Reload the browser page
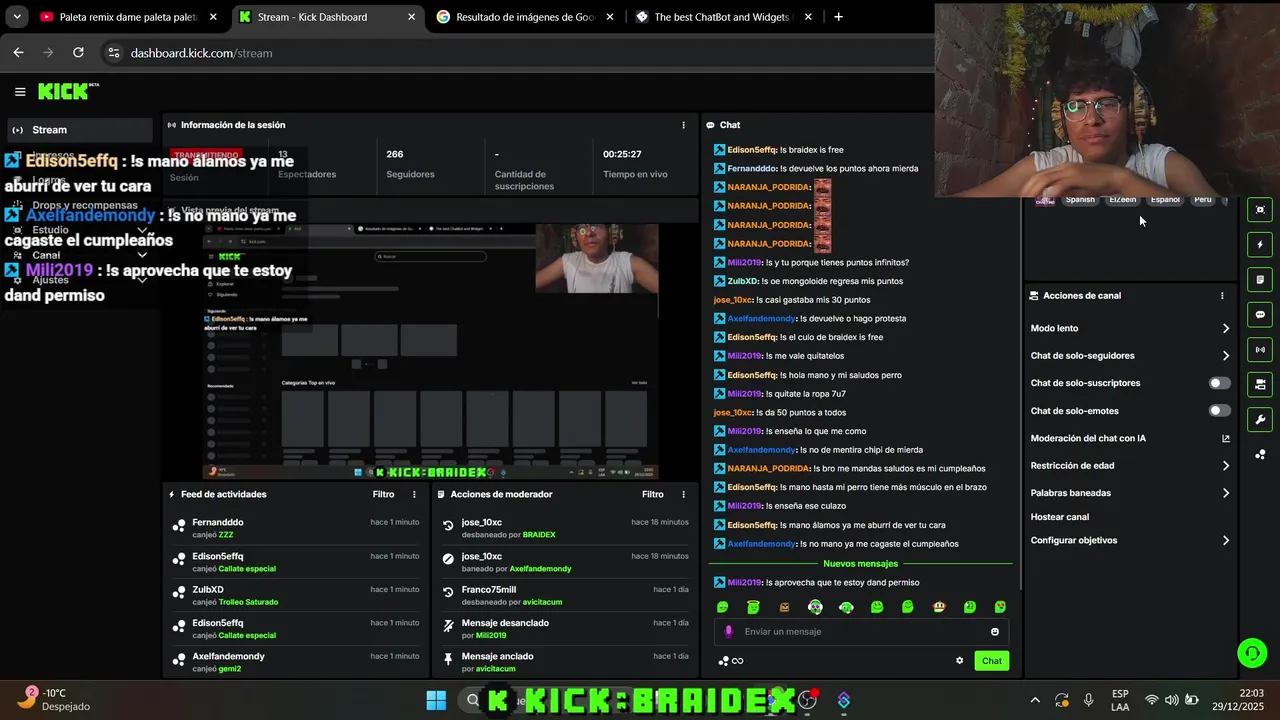This screenshot has width=1280, height=720. tap(78, 53)
